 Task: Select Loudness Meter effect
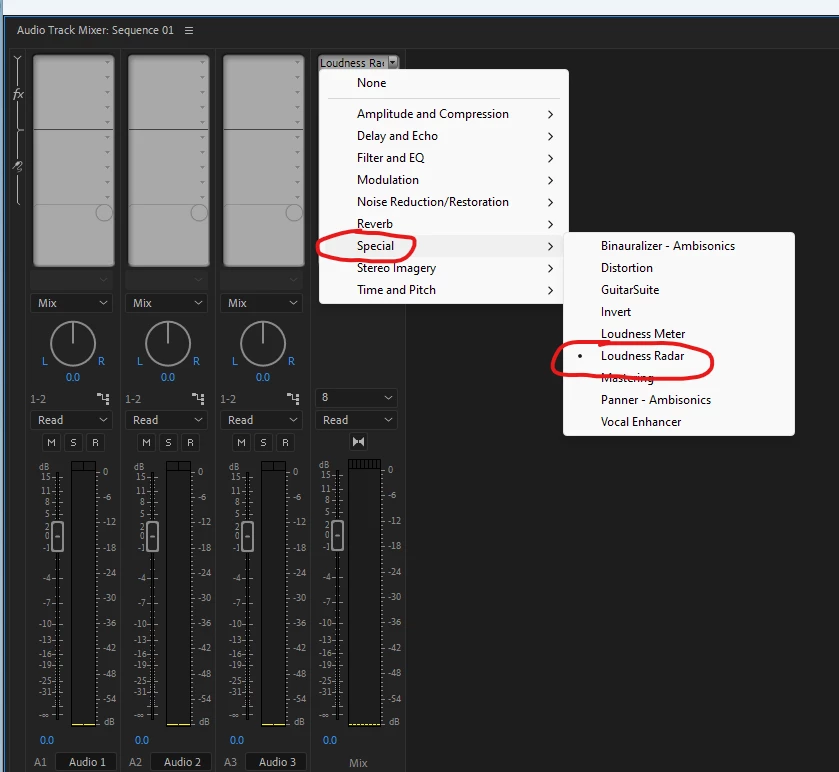678,334
